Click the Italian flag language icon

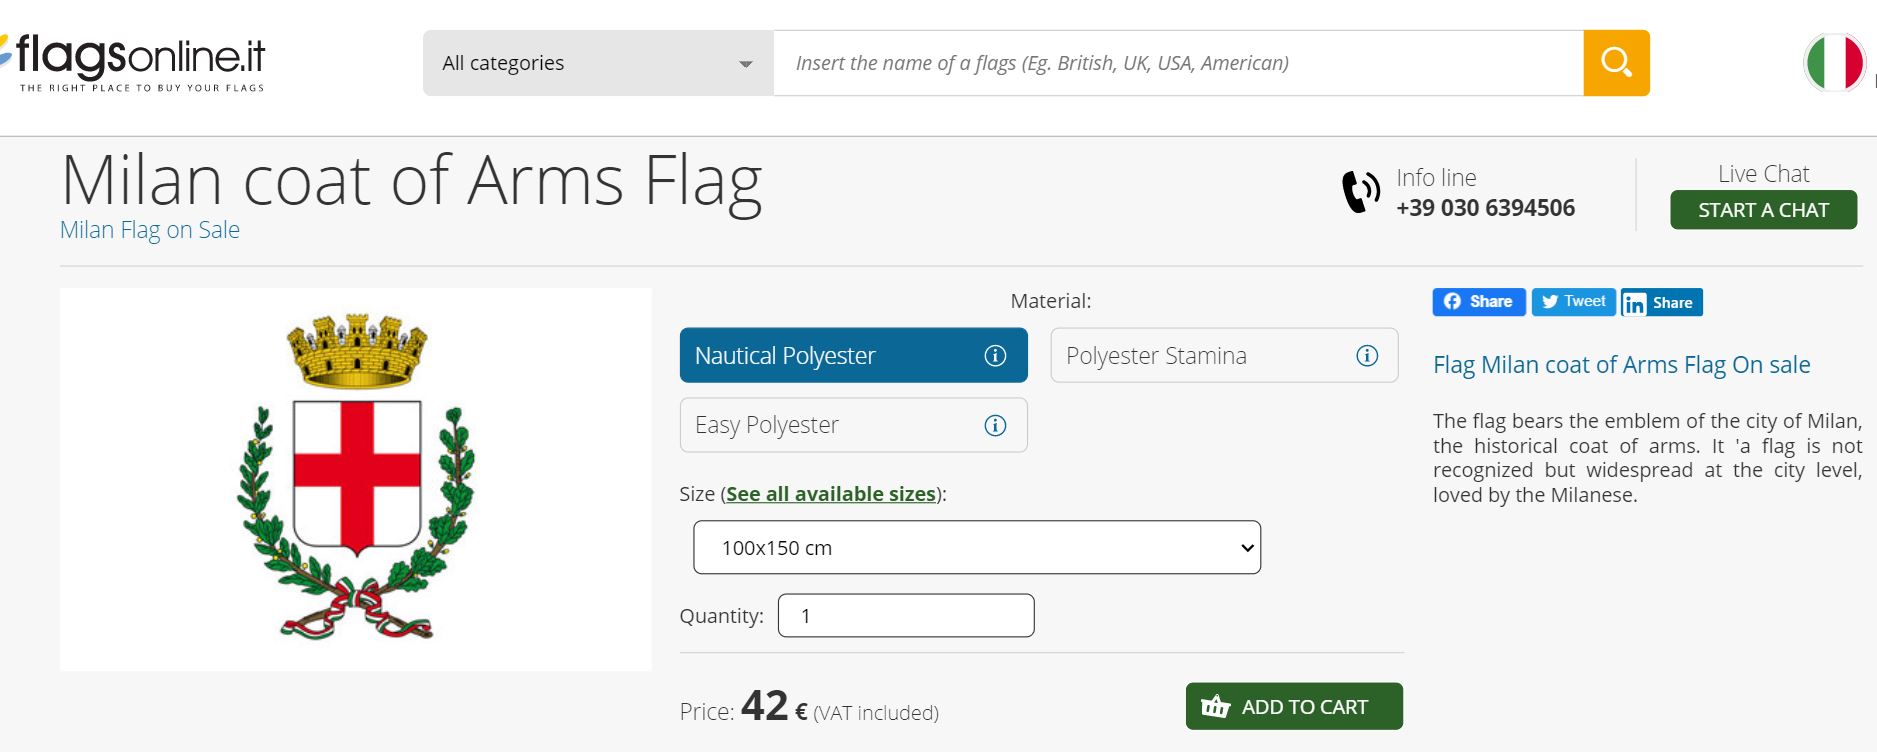[1834, 63]
